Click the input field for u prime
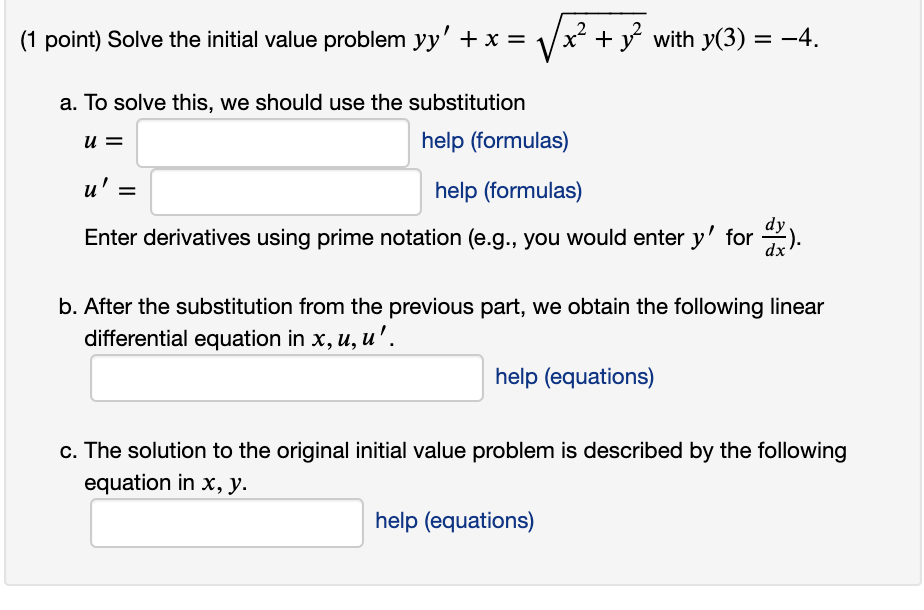The height and width of the screenshot is (610, 924). point(285,192)
